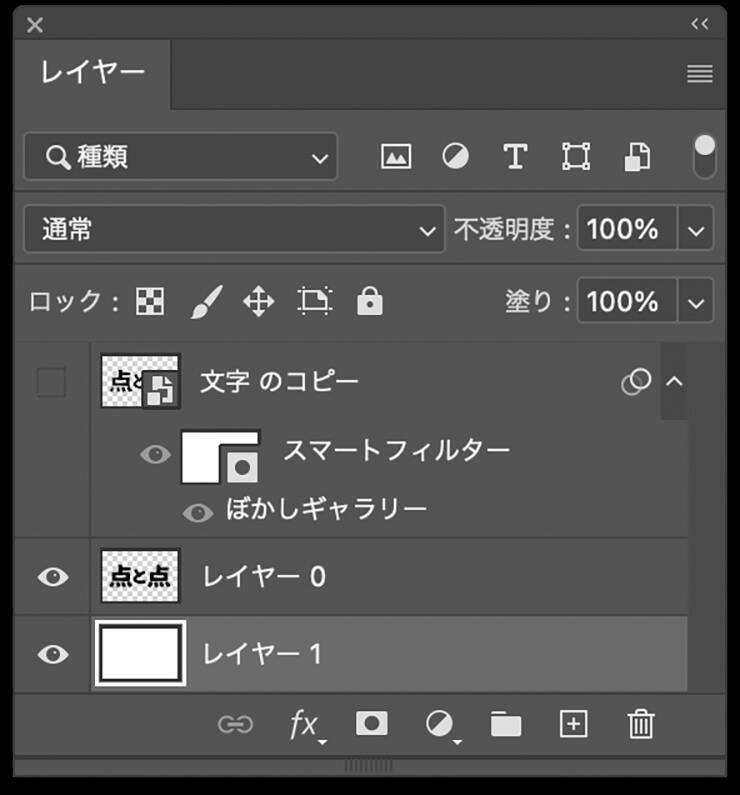
Task: Create a new layer with plus icon
Action: [573, 724]
